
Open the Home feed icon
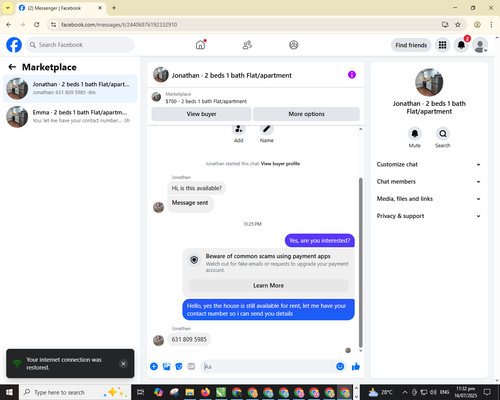click(200, 45)
